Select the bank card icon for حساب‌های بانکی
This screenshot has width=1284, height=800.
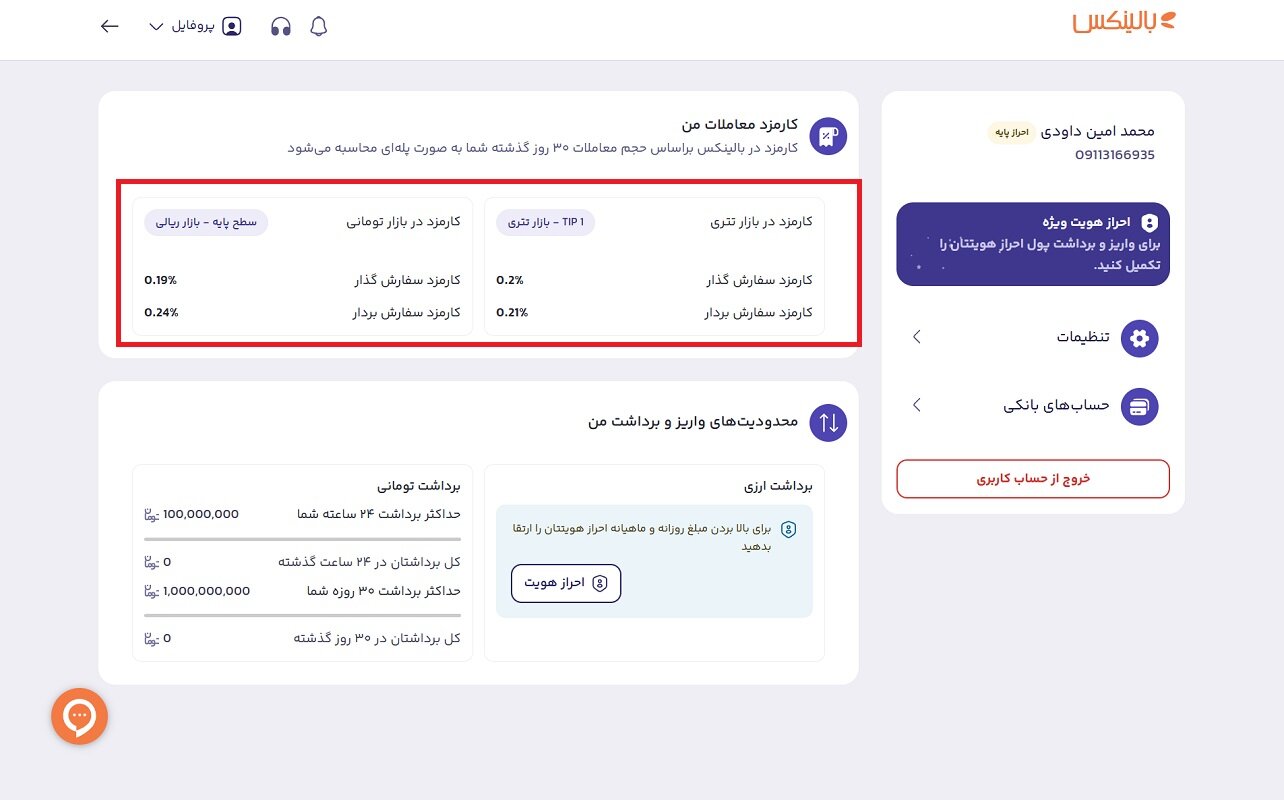[x=1139, y=406]
